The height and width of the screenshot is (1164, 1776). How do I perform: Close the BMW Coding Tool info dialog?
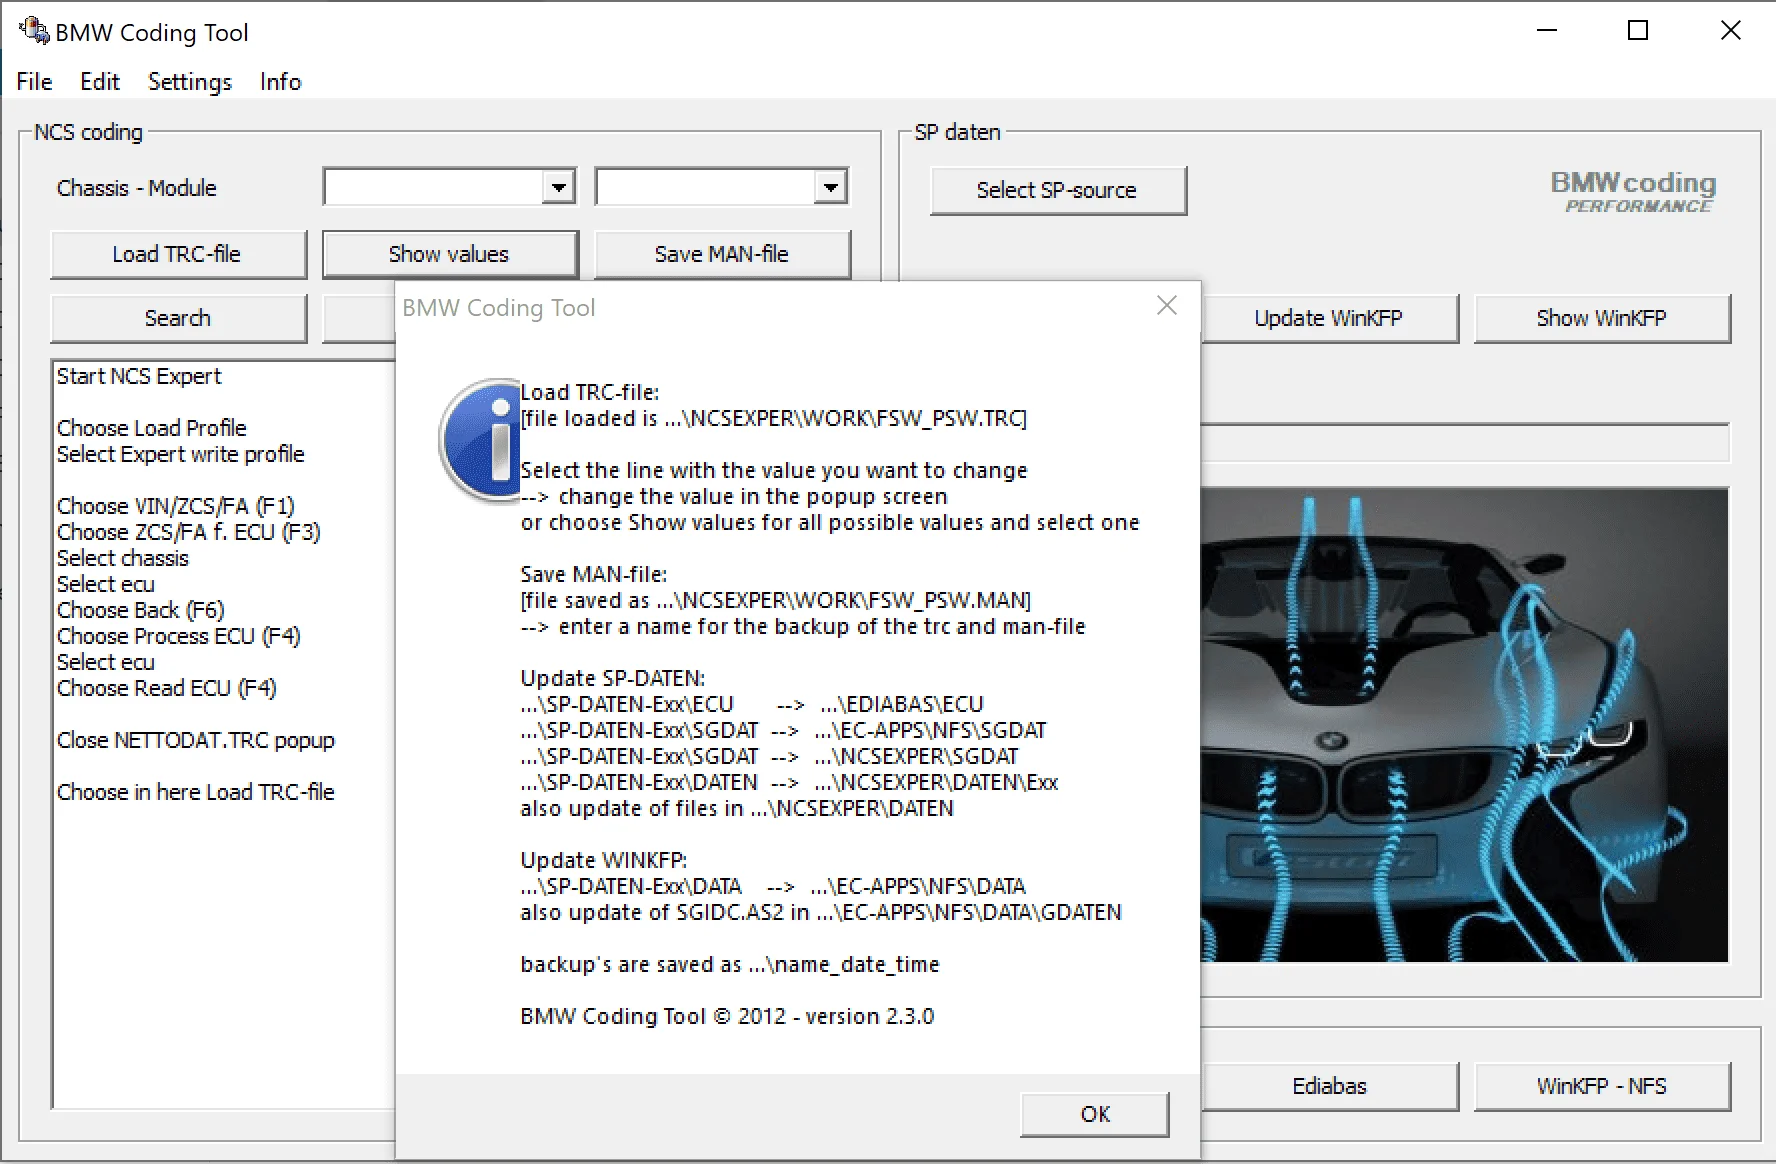click(x=1166, y=306)
